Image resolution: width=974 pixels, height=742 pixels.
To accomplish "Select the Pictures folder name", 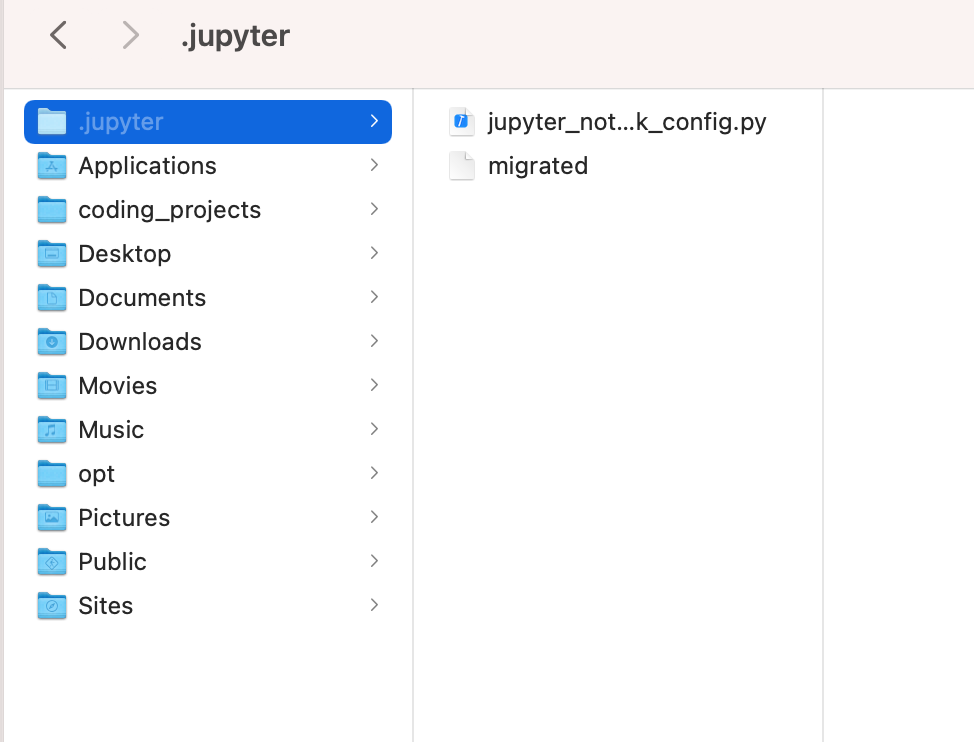I will [x=124, y=518].
